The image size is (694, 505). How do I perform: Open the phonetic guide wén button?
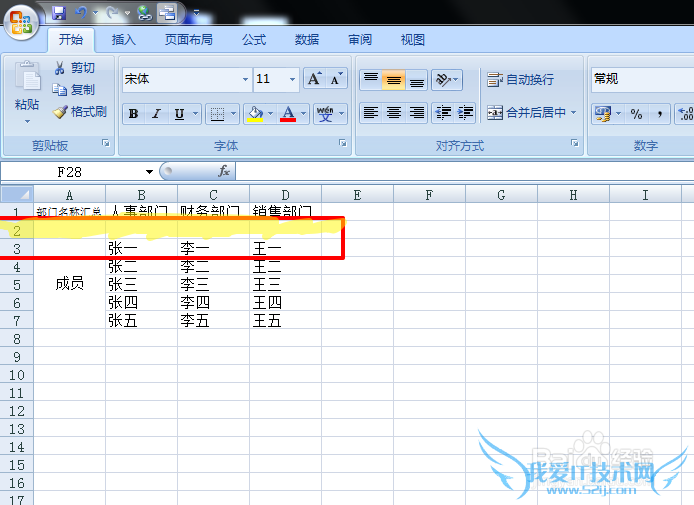pyautogui.click(x=325, y=114)
